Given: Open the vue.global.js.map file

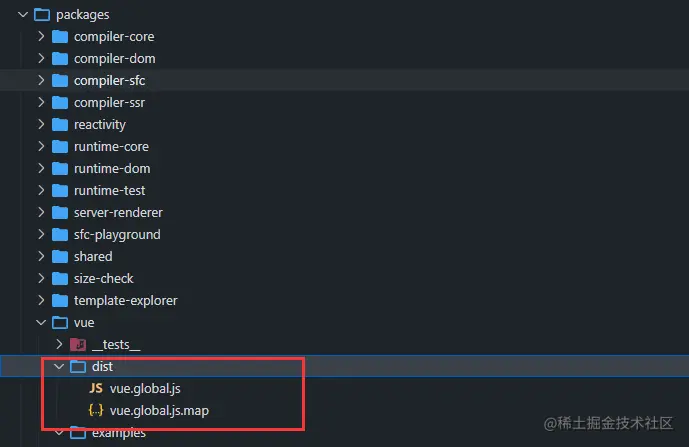Looking at the screenshot, I should coord(160,411).
